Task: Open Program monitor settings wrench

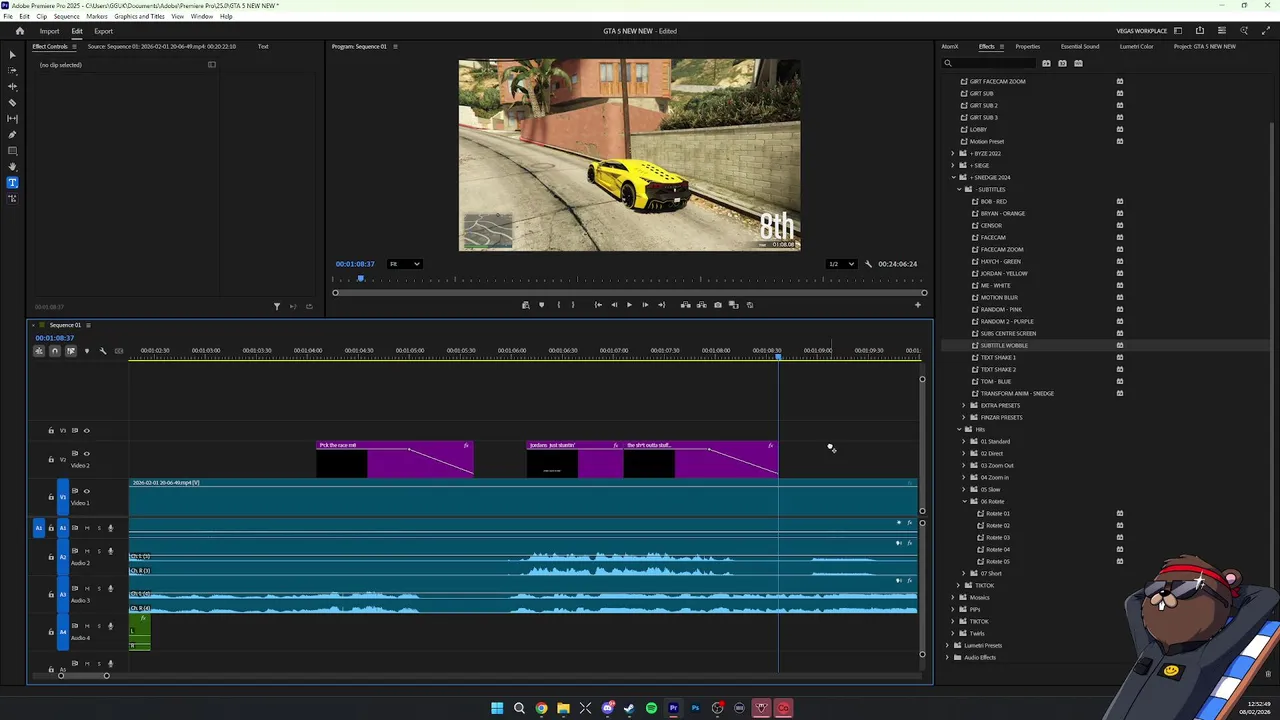Action: point(868,264)
